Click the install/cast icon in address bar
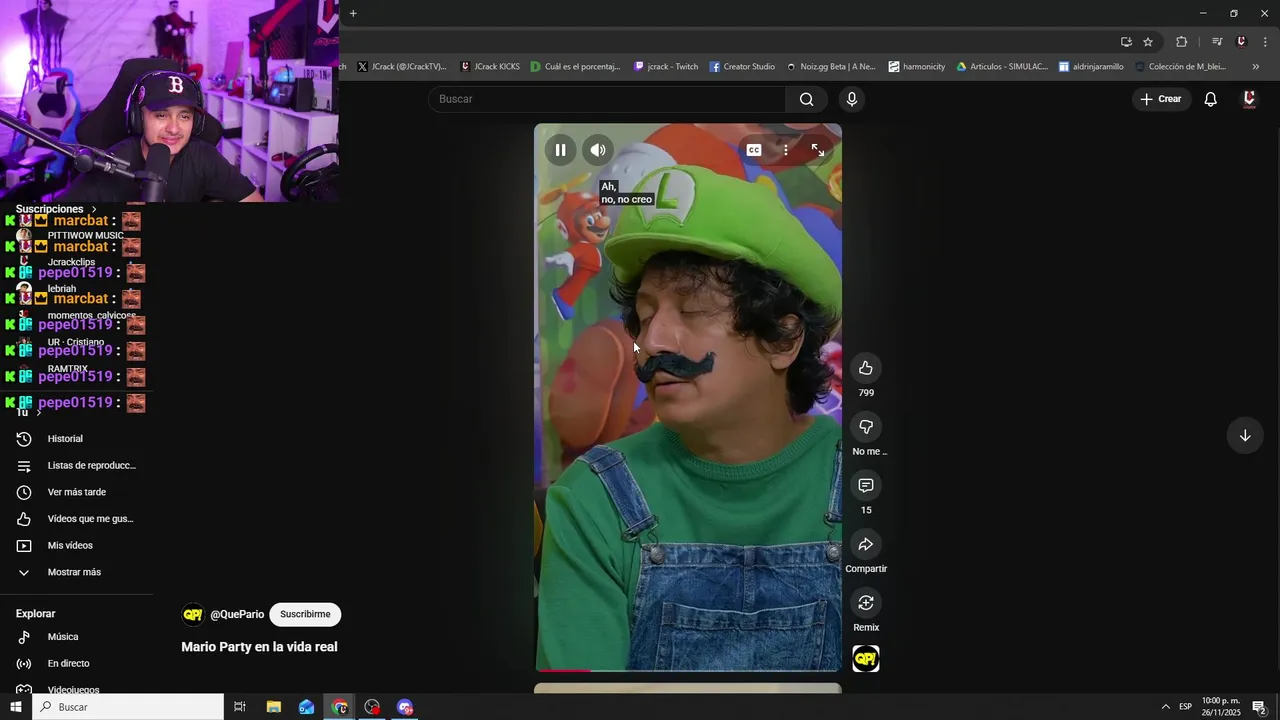The height and width of the screenshot is (720, 1280). click(x=1126, y=42)
